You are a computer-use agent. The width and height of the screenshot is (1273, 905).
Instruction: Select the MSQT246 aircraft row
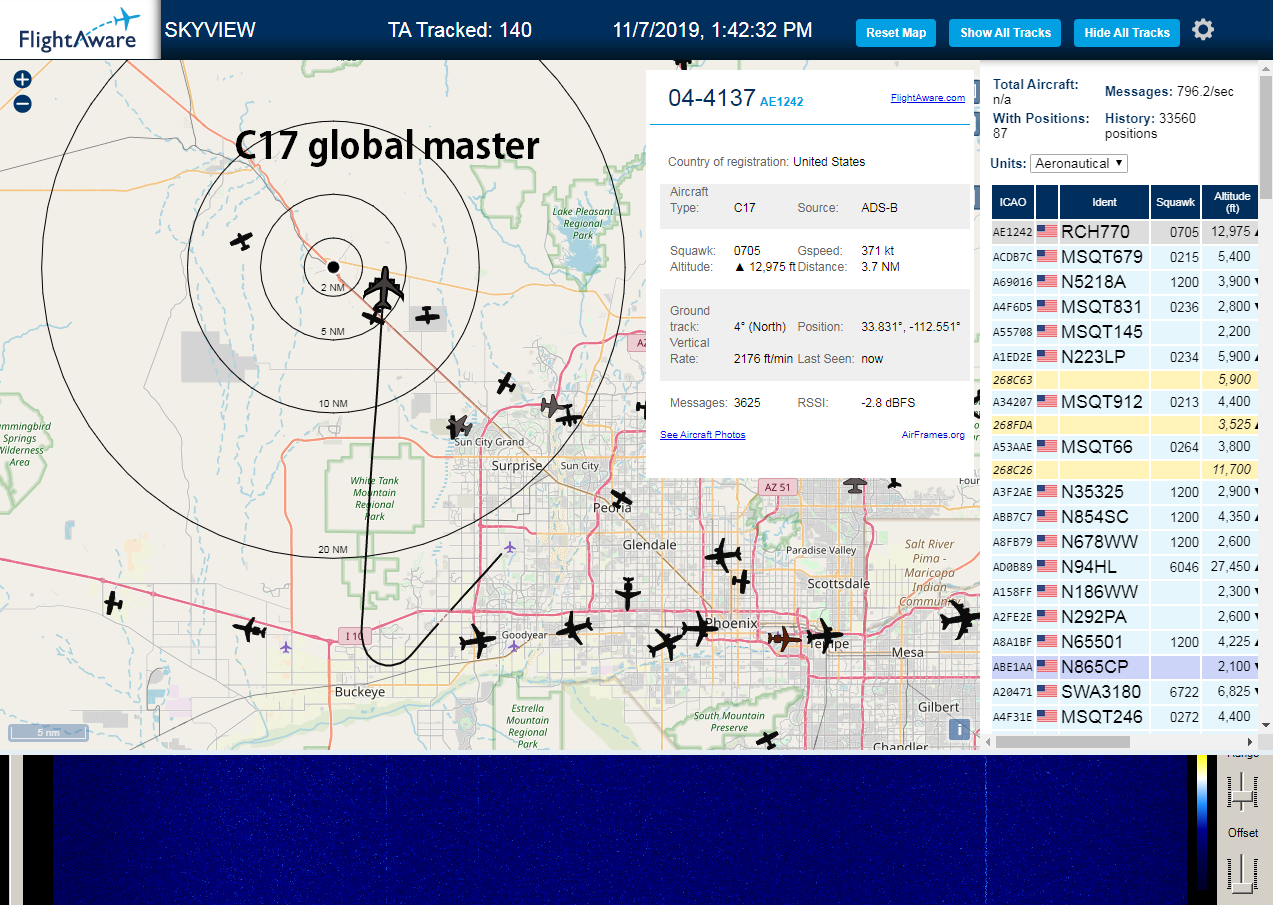coord(1126,717)
